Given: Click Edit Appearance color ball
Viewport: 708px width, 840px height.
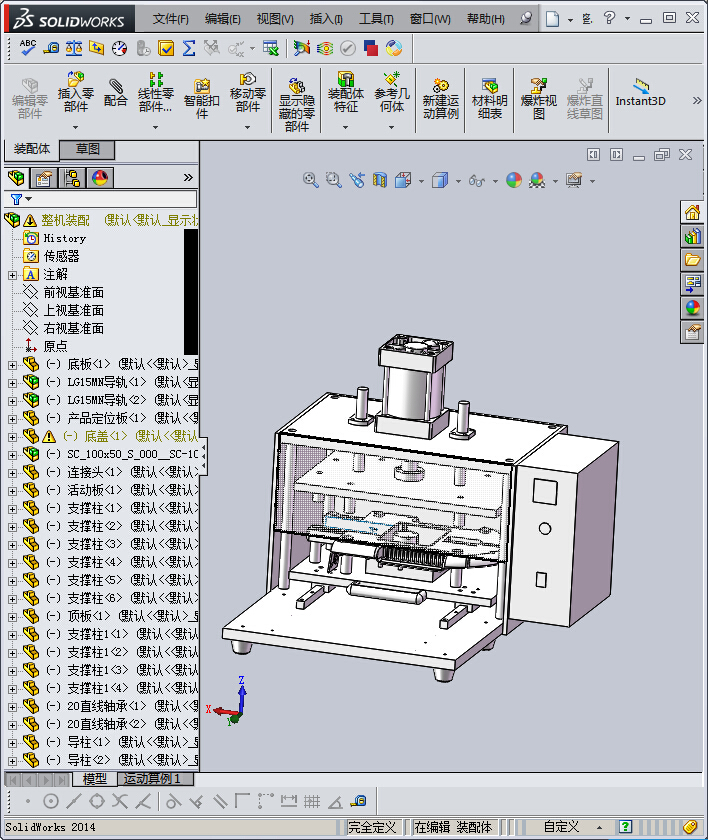Looking at the screenshot, I should [x=514, y=180].
